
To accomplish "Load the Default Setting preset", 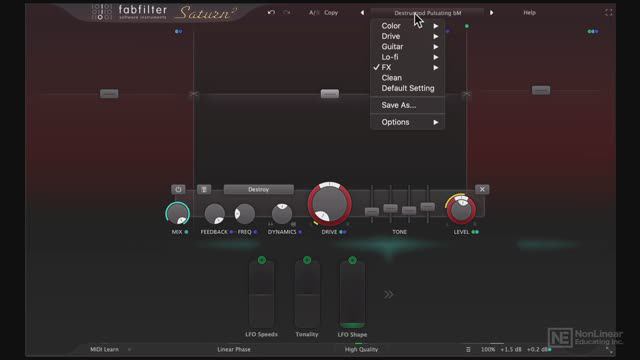I will point(407,88).
